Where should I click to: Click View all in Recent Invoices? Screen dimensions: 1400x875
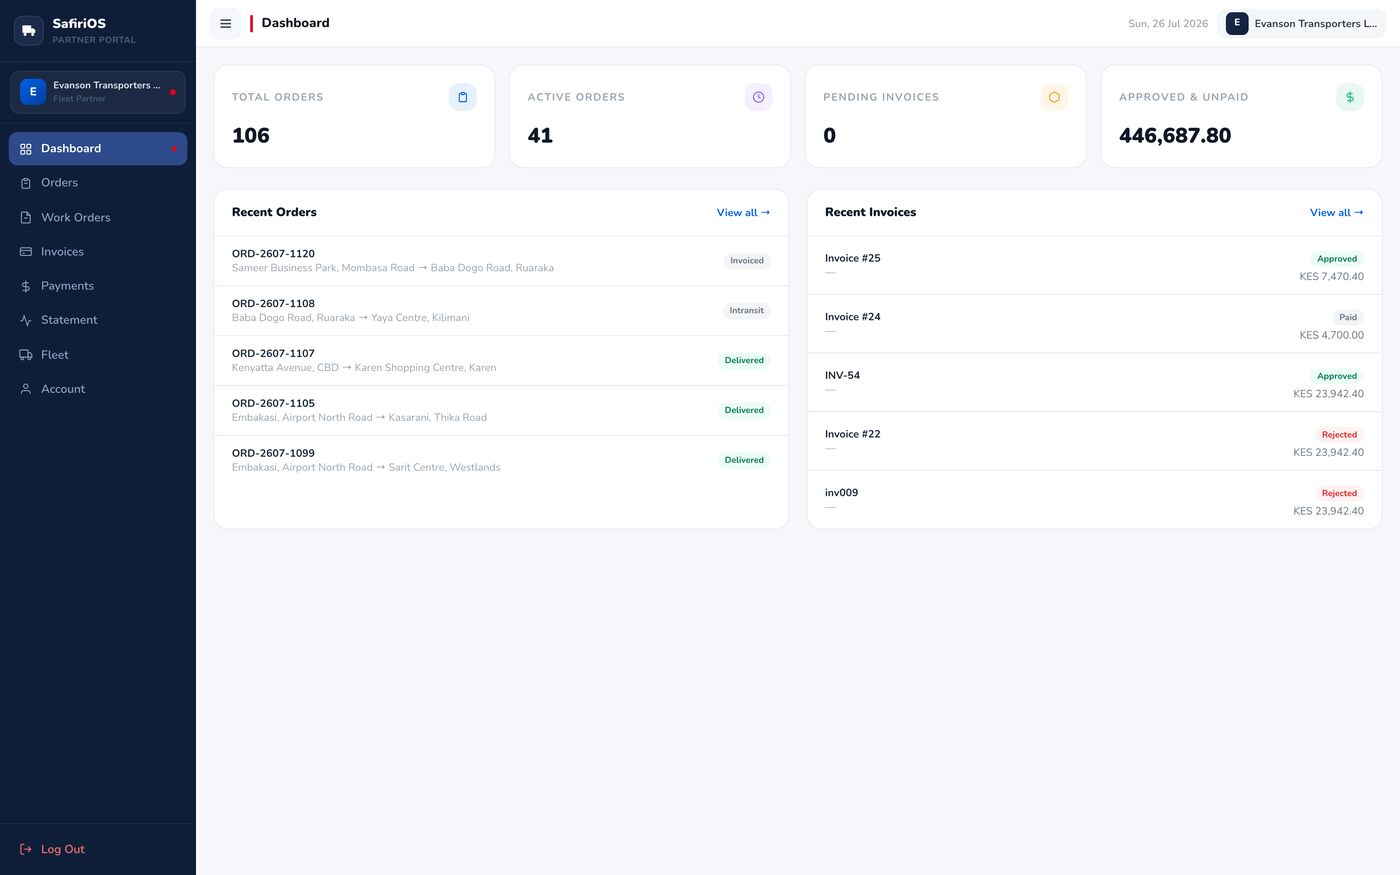[1337, 213]
